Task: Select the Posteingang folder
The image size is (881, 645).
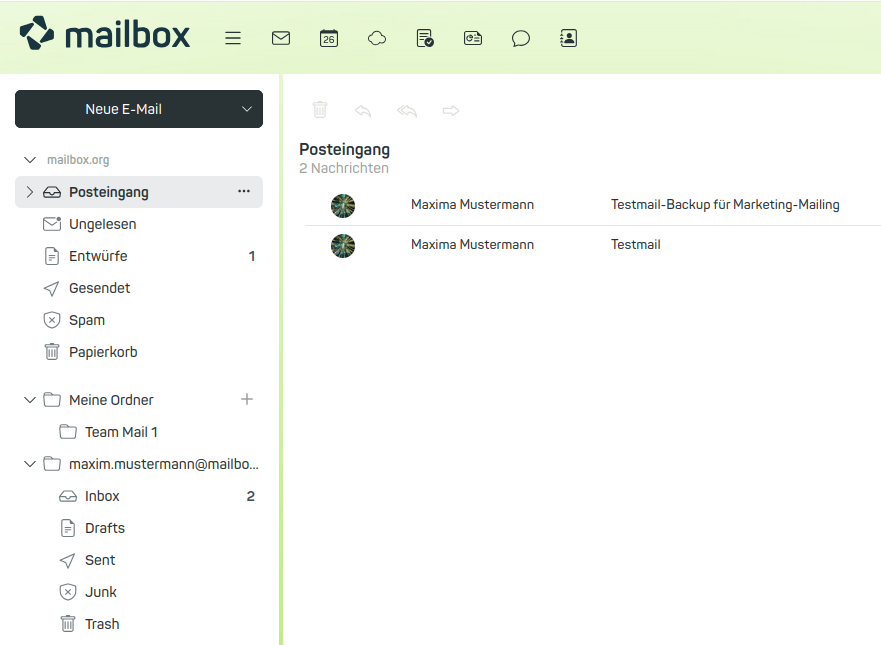Action: (x=139, y=192)
